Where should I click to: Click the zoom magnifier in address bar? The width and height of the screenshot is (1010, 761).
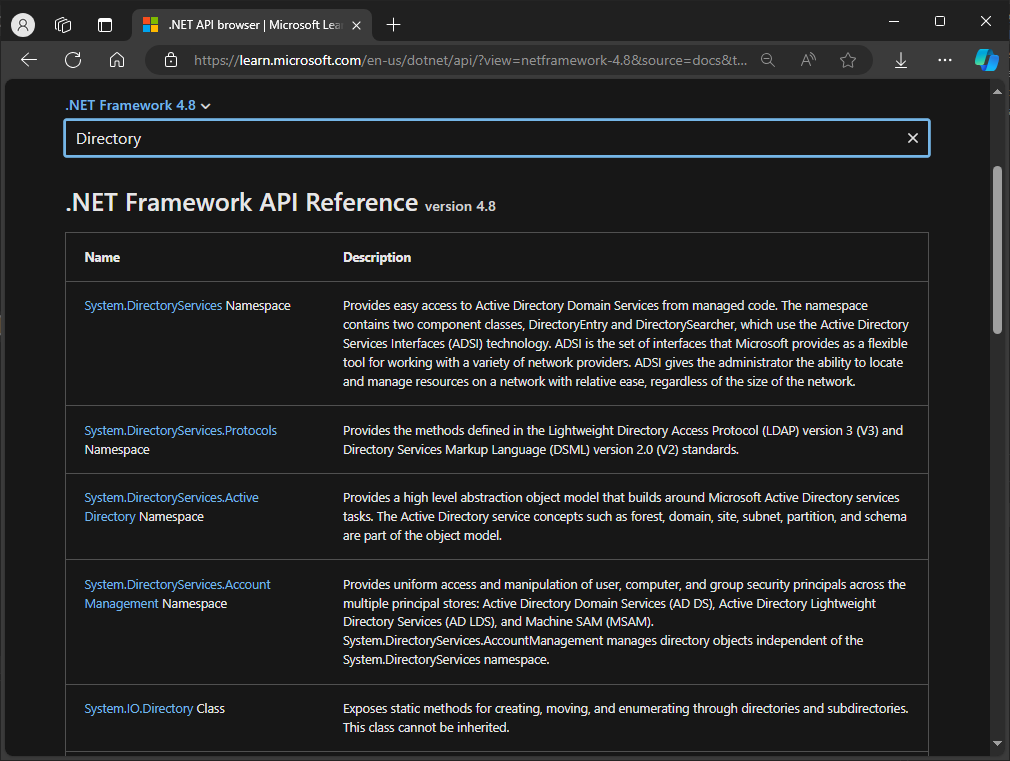767,60
